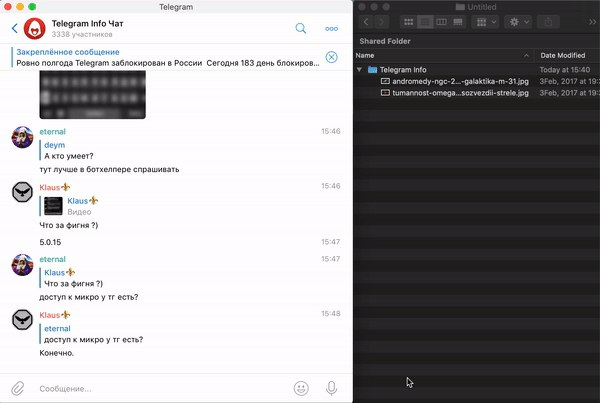Open eternal's avatar at the 15:46 message
Viewport: 600px width, 403px height.
(23, 137)
